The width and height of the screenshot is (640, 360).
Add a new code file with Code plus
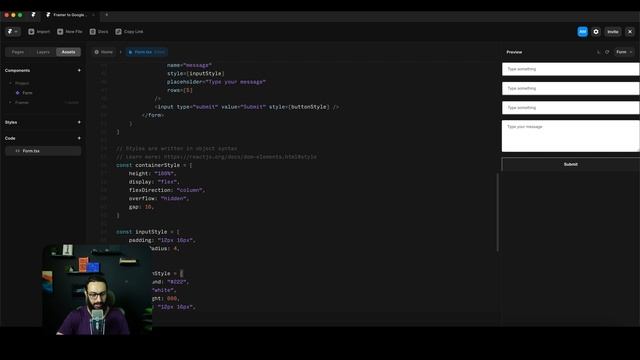(79, 138)
